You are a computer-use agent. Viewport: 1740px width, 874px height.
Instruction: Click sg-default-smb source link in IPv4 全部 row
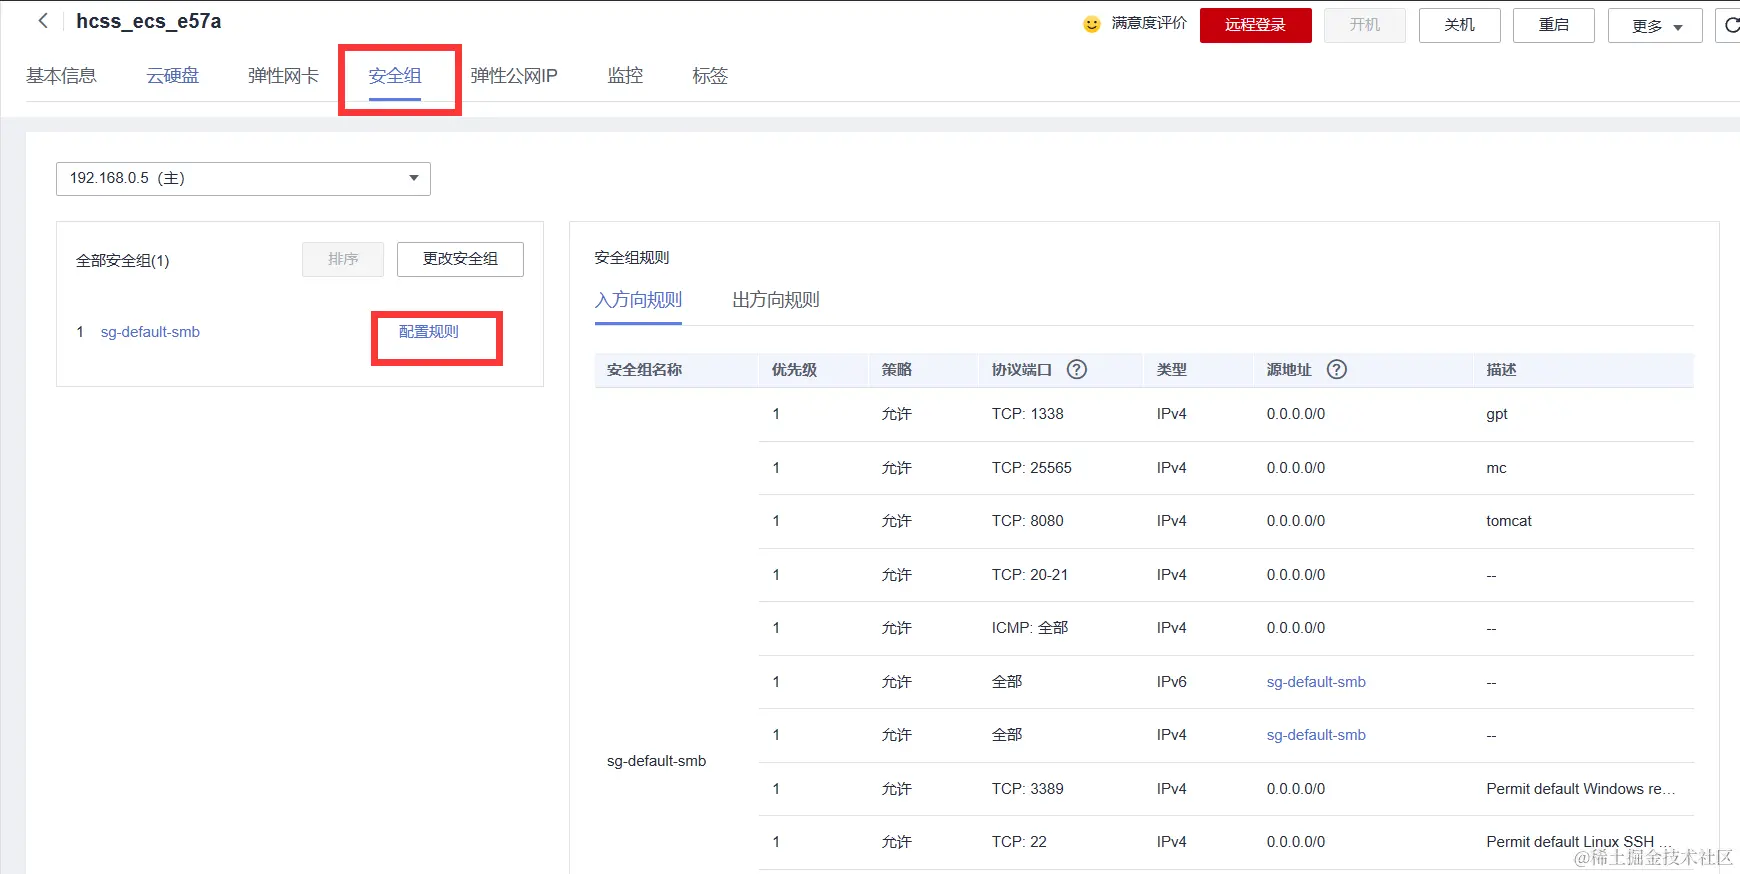[1316, 735]
